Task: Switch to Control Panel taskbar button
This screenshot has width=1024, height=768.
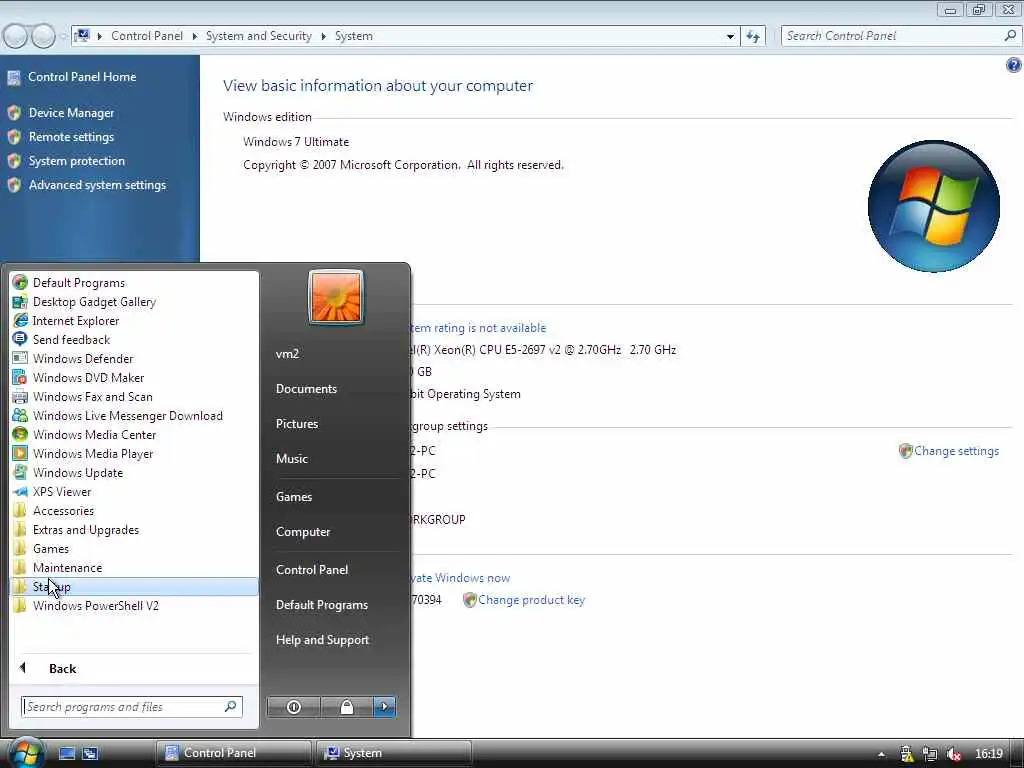Action: 234,753
